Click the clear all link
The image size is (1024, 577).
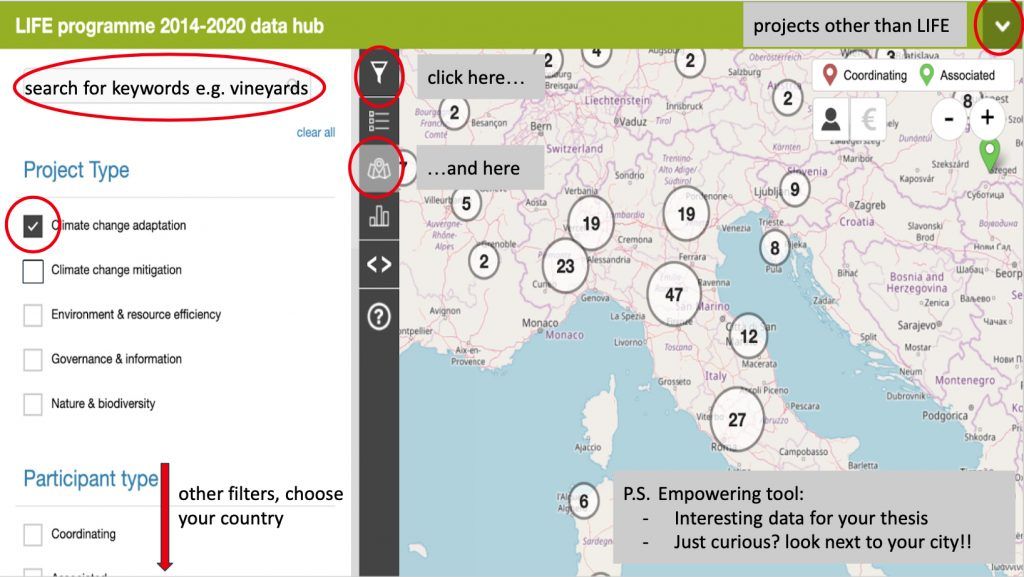[x=316, y=133]
